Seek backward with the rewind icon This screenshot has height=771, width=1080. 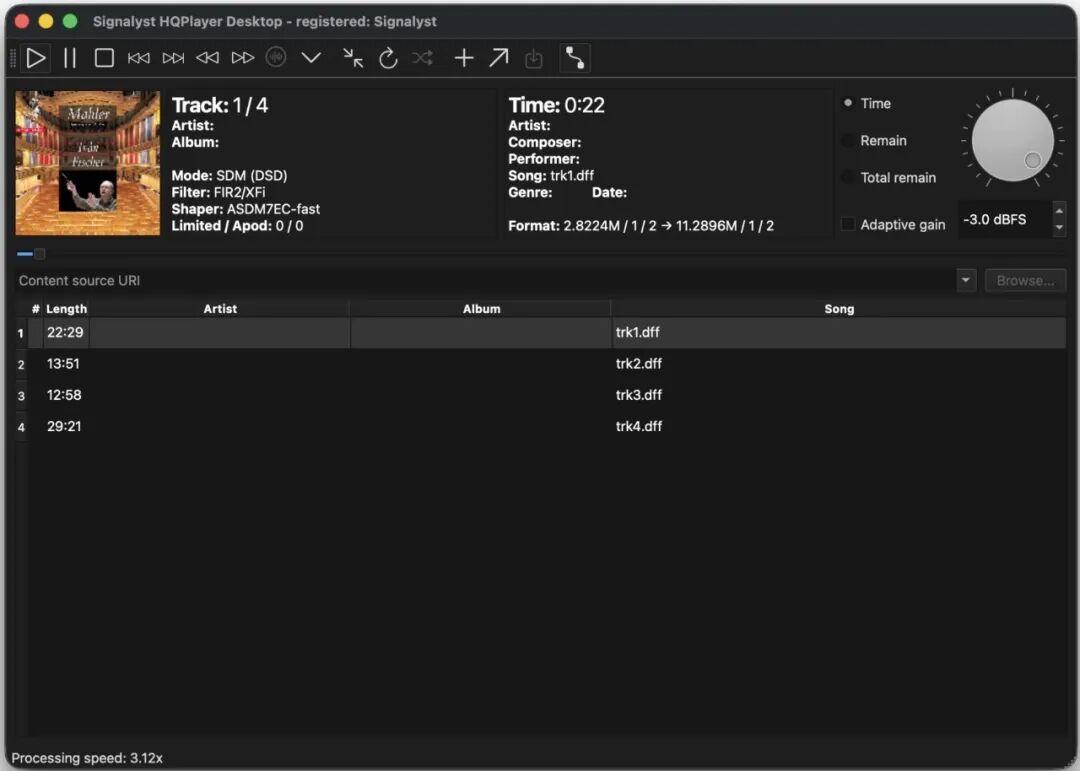(207, 58)
